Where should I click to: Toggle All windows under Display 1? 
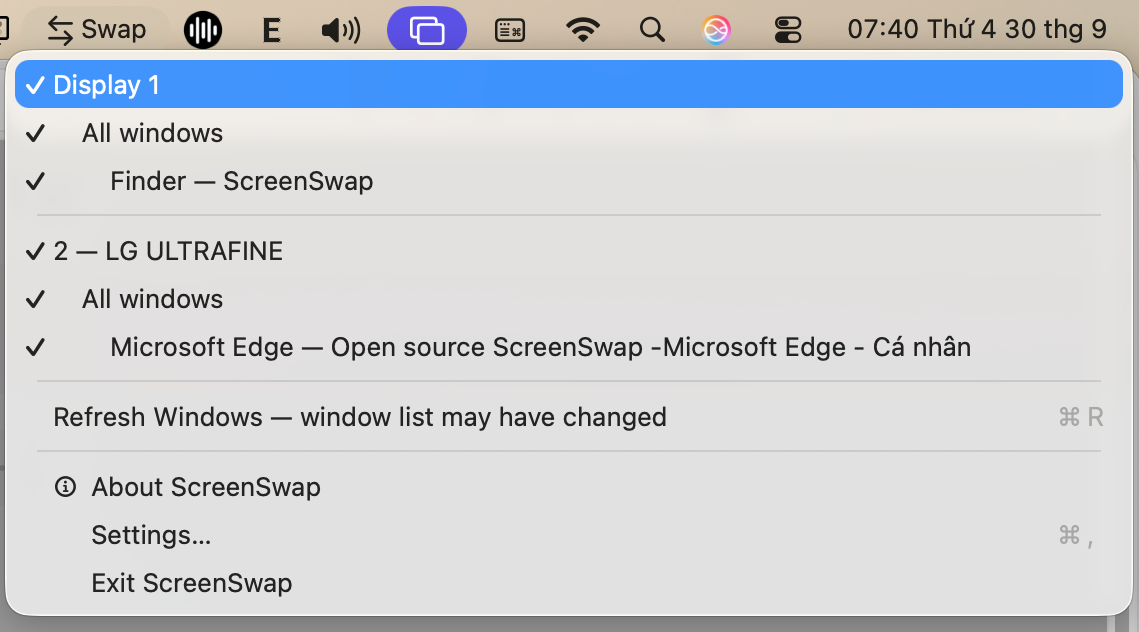click(x=569, y=133)
